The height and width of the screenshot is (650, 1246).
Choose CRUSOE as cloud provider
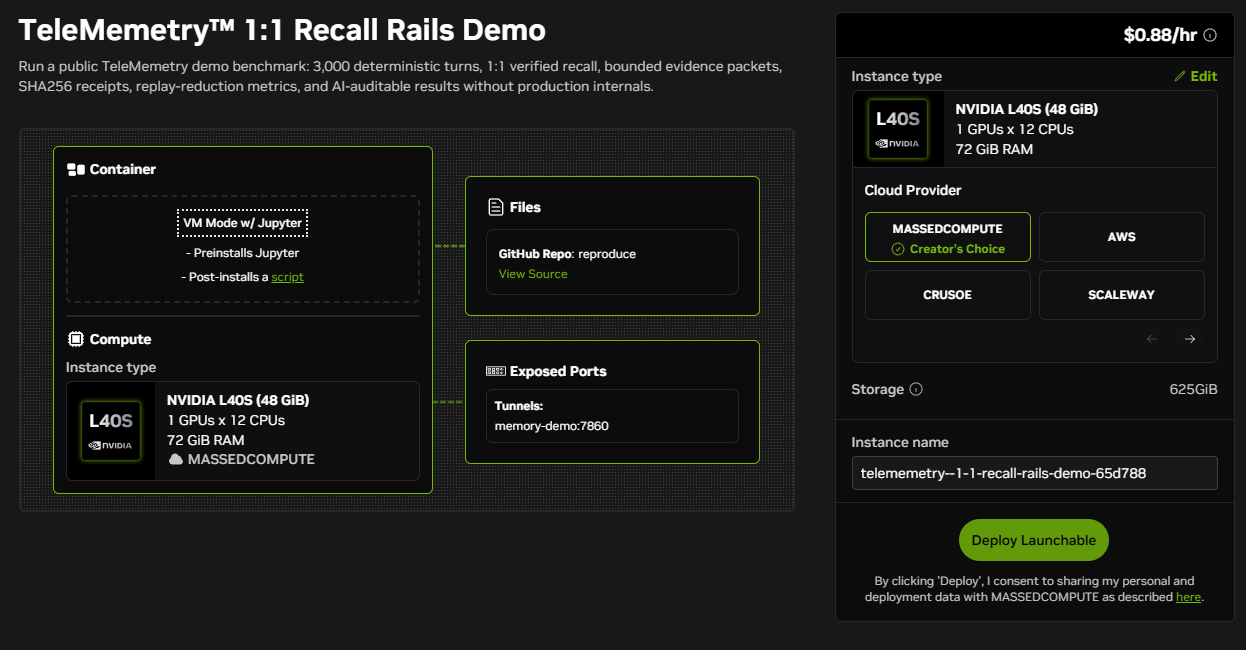[x=948, y=295]
